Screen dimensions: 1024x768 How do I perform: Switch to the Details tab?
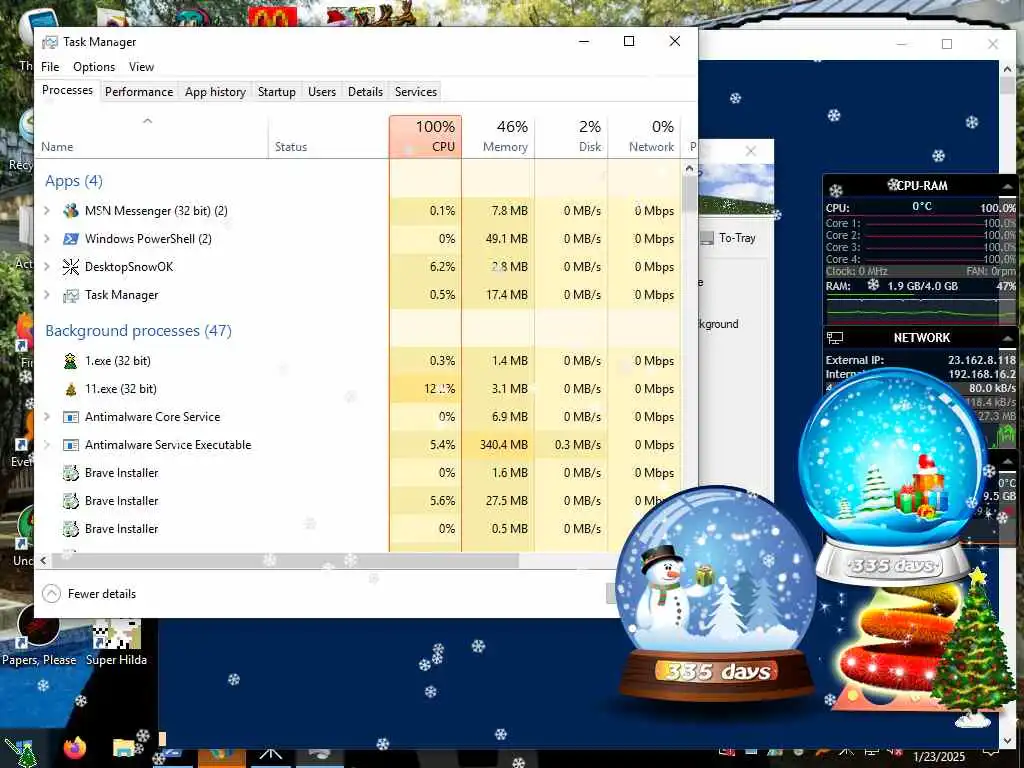[365, 92]
